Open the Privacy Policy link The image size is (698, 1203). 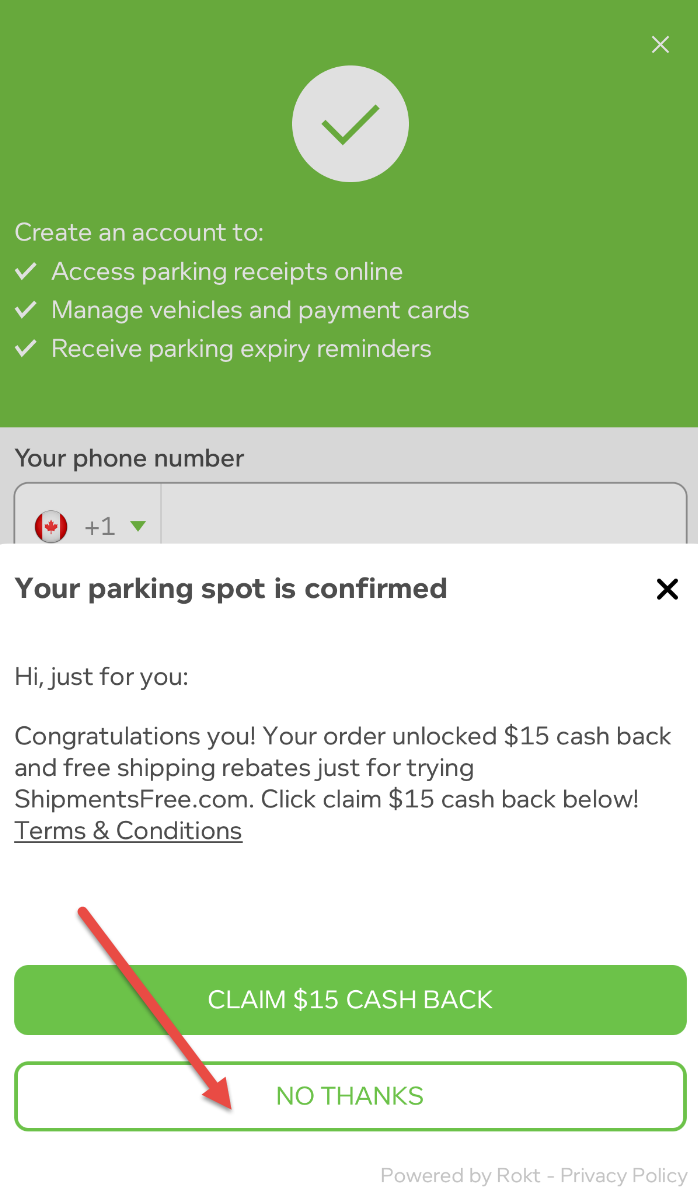tap(624, 1176)
